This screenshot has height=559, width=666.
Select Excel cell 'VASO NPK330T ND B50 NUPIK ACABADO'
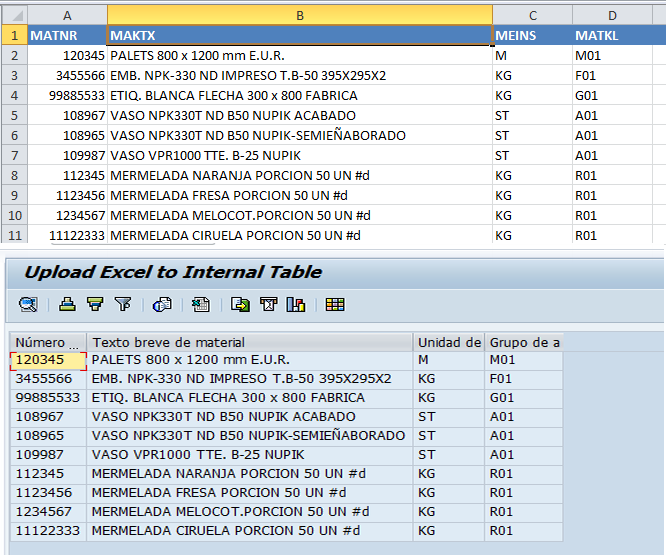[x=300, y=116]
